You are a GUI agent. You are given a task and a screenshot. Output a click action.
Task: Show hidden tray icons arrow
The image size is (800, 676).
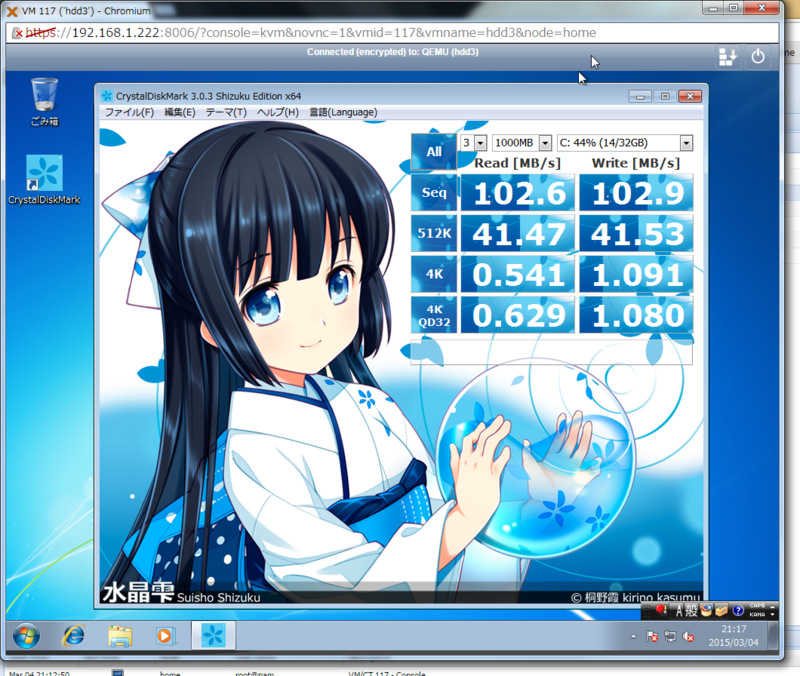(x=633, y=636)
